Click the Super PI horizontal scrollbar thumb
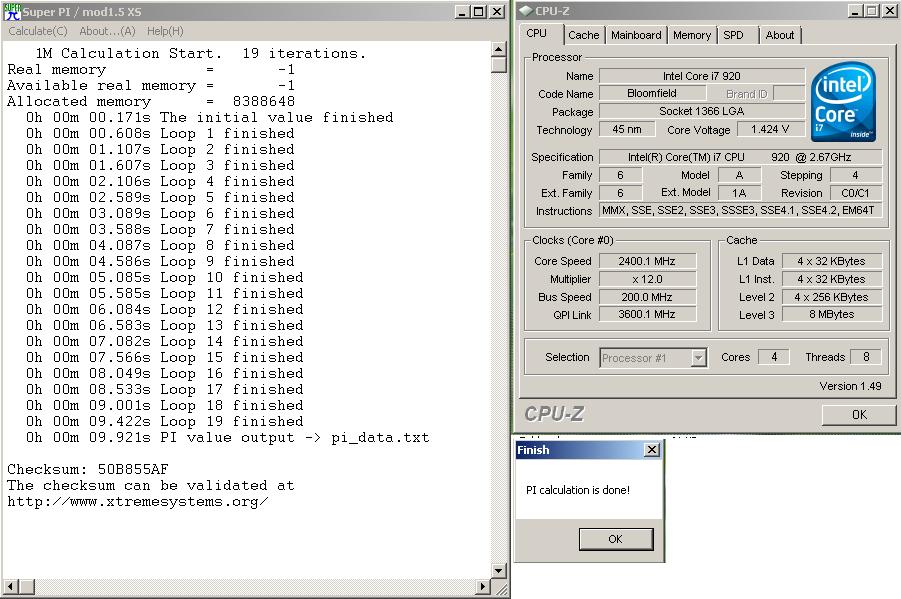The width and height of the screenshot is (901, 599). pos(26,586)
